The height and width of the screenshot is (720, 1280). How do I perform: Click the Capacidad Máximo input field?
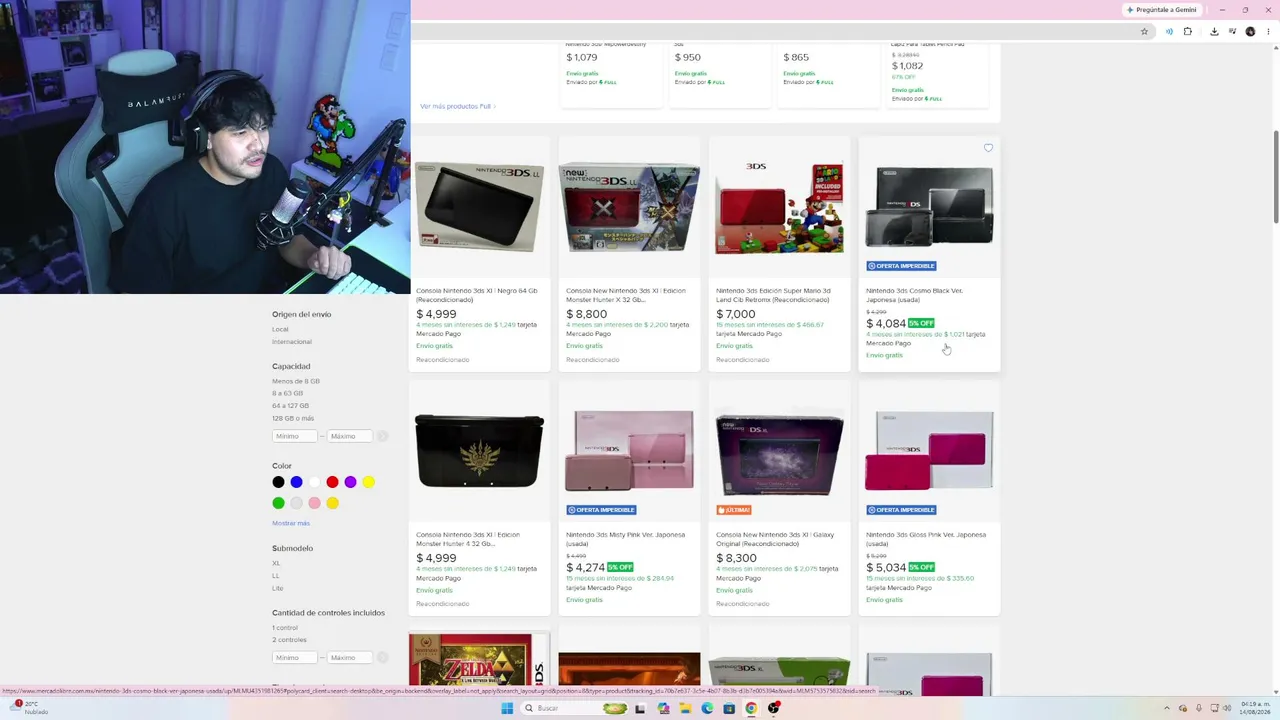pos(350,436)
